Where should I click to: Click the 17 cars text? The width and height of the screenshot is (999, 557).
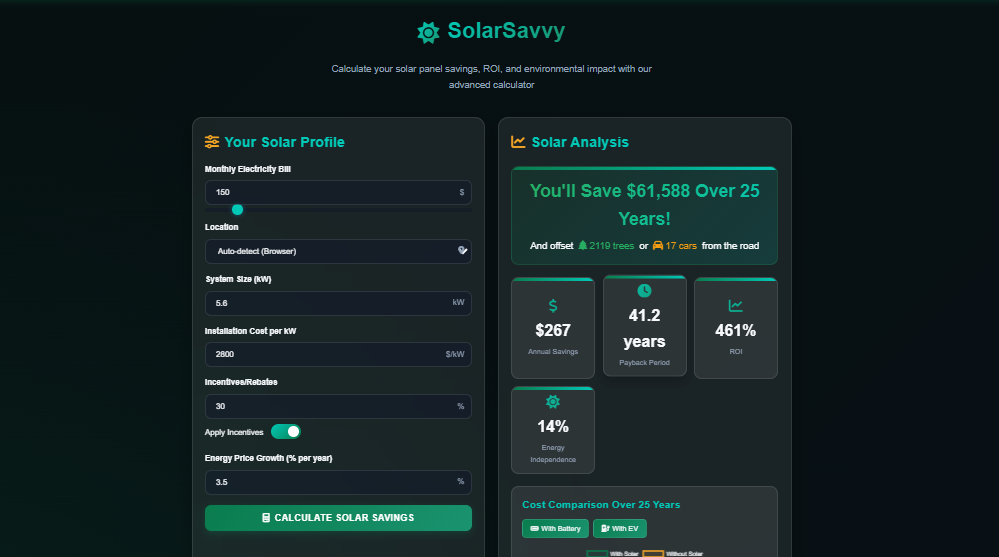click(681, 245)
